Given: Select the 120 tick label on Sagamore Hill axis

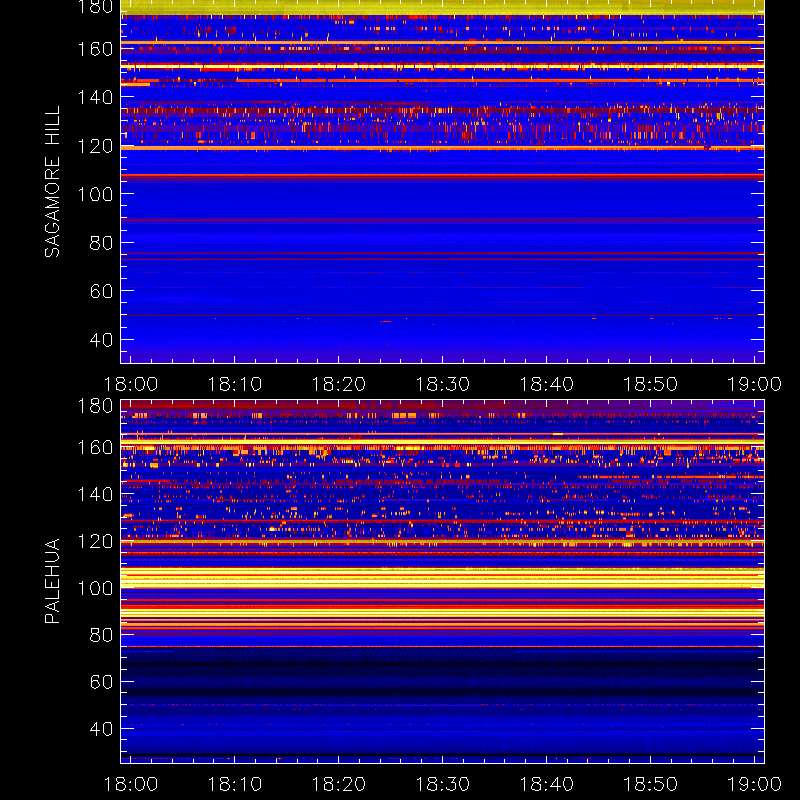Looking at the screenshot, I should click(x=95, y=146).
